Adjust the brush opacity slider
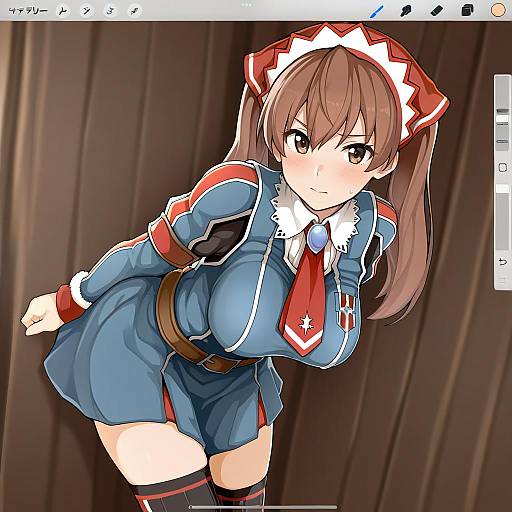 (502, 217)
